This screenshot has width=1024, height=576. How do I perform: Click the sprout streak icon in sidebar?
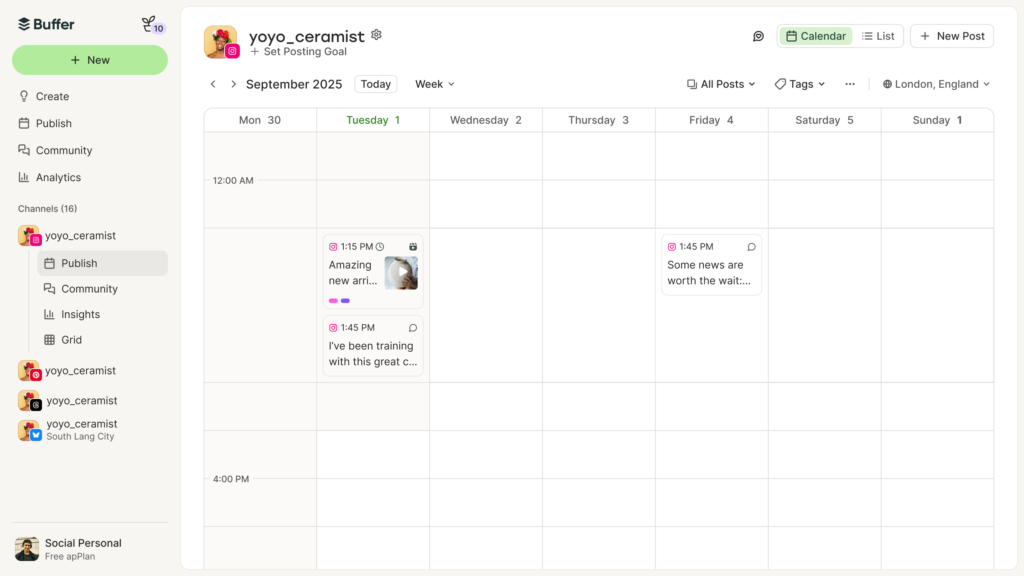[151, 24]
